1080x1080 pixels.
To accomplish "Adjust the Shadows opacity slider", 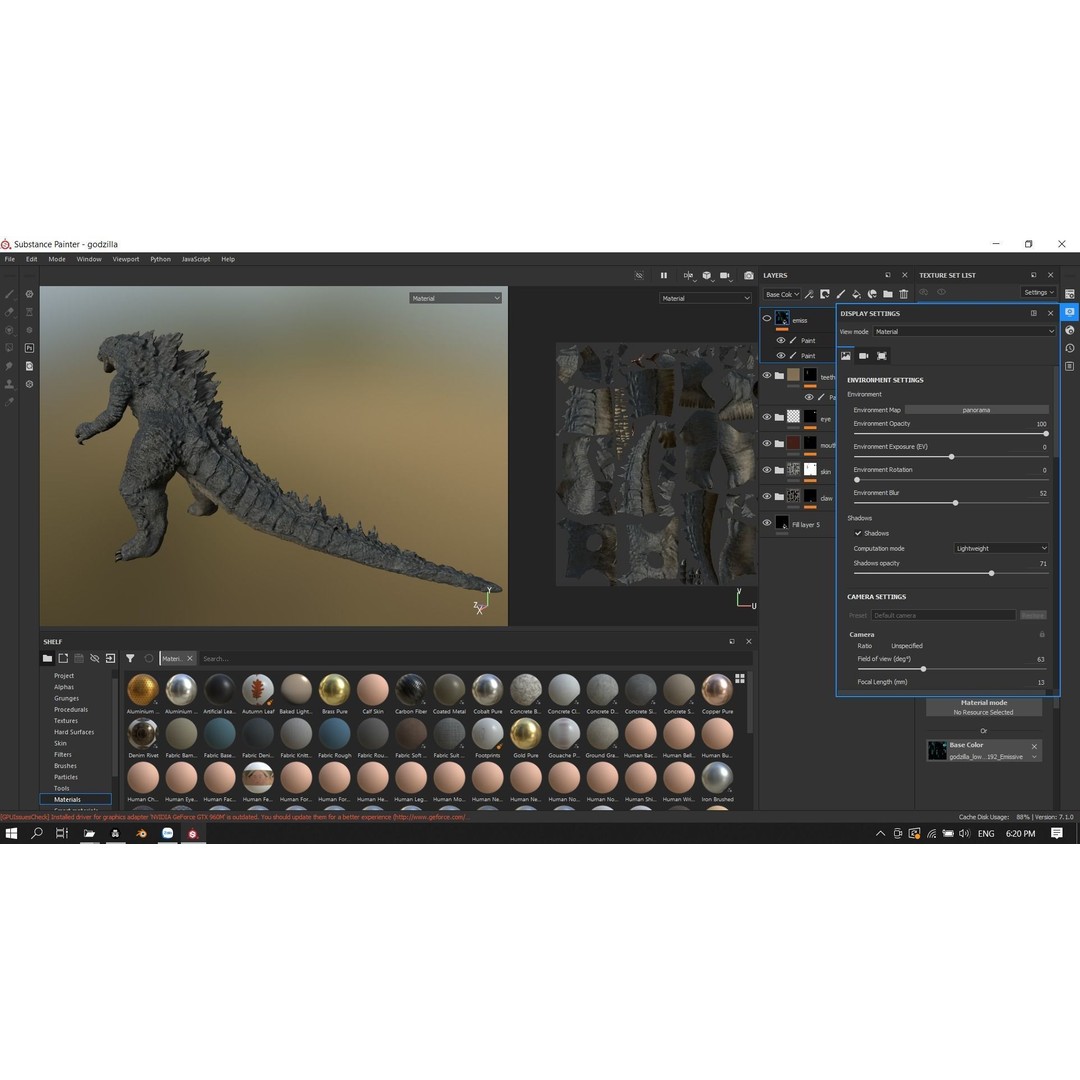I will pos(951,573).
